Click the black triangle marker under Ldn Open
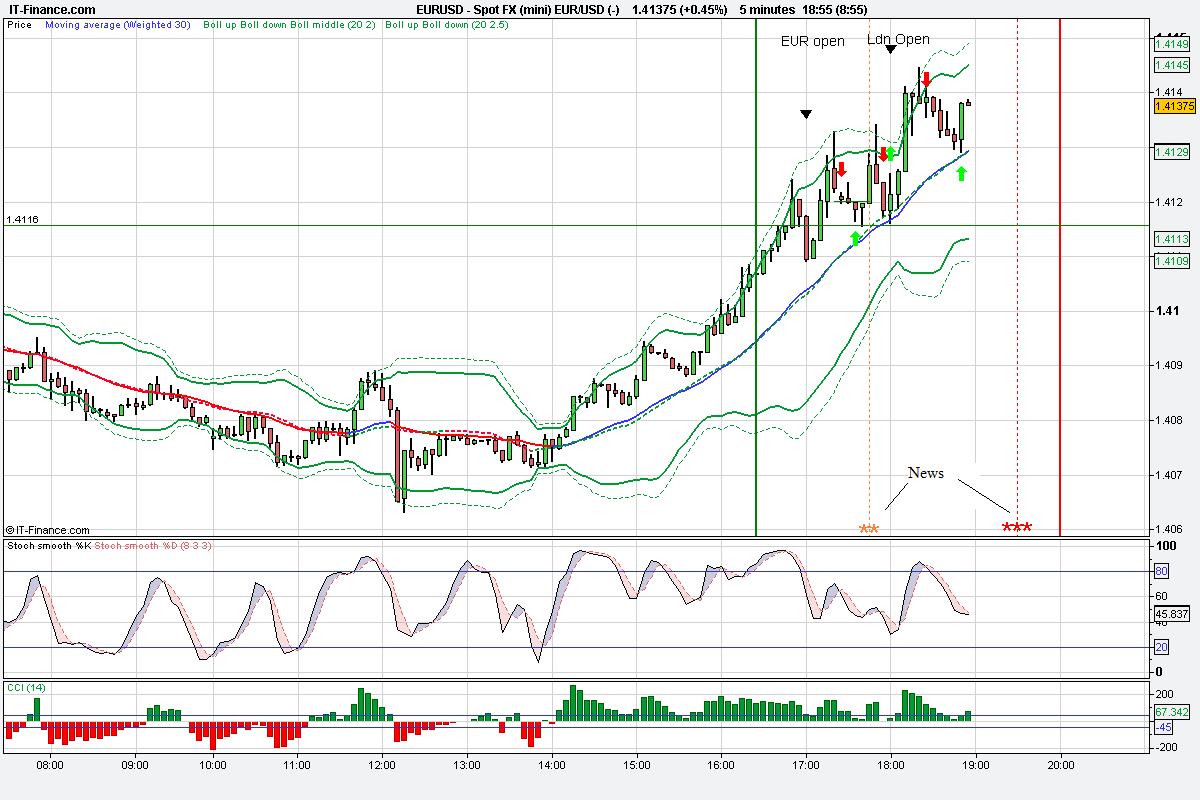This screenshot has height=800, width=1200. [890, 48]
